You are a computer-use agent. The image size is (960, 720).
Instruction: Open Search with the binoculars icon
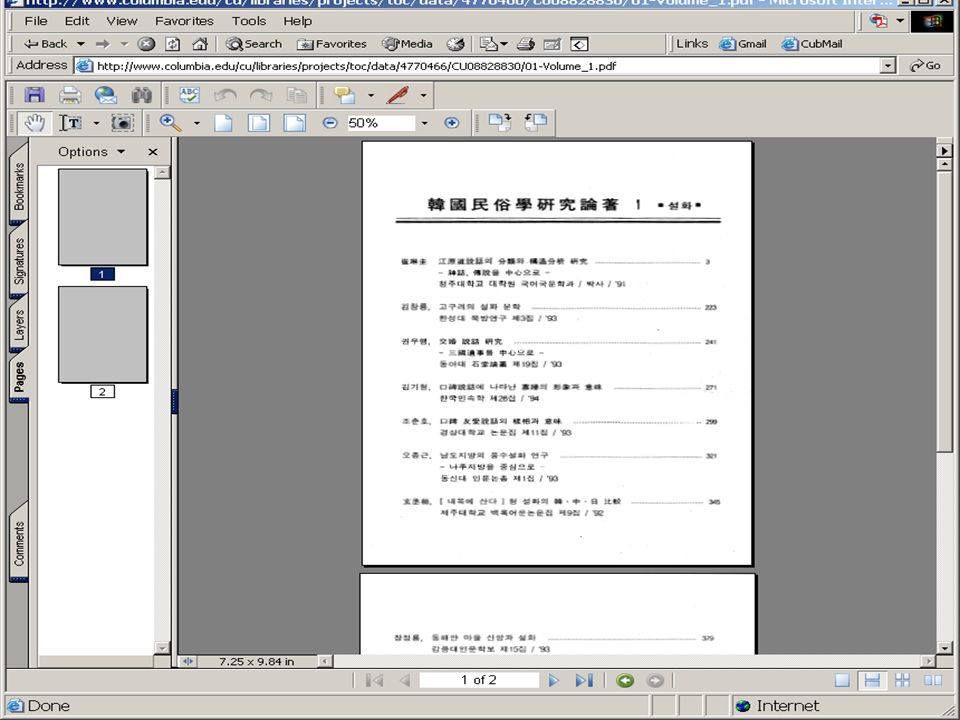pos(141,95)
